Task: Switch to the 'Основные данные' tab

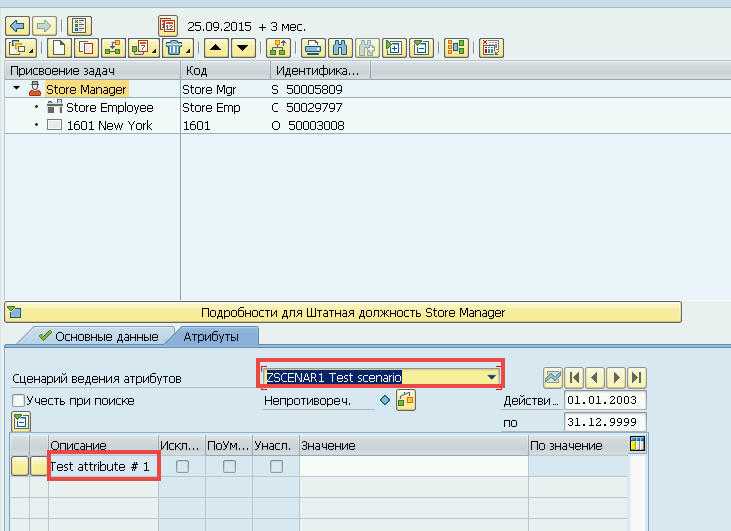Action: pos(97,337)
